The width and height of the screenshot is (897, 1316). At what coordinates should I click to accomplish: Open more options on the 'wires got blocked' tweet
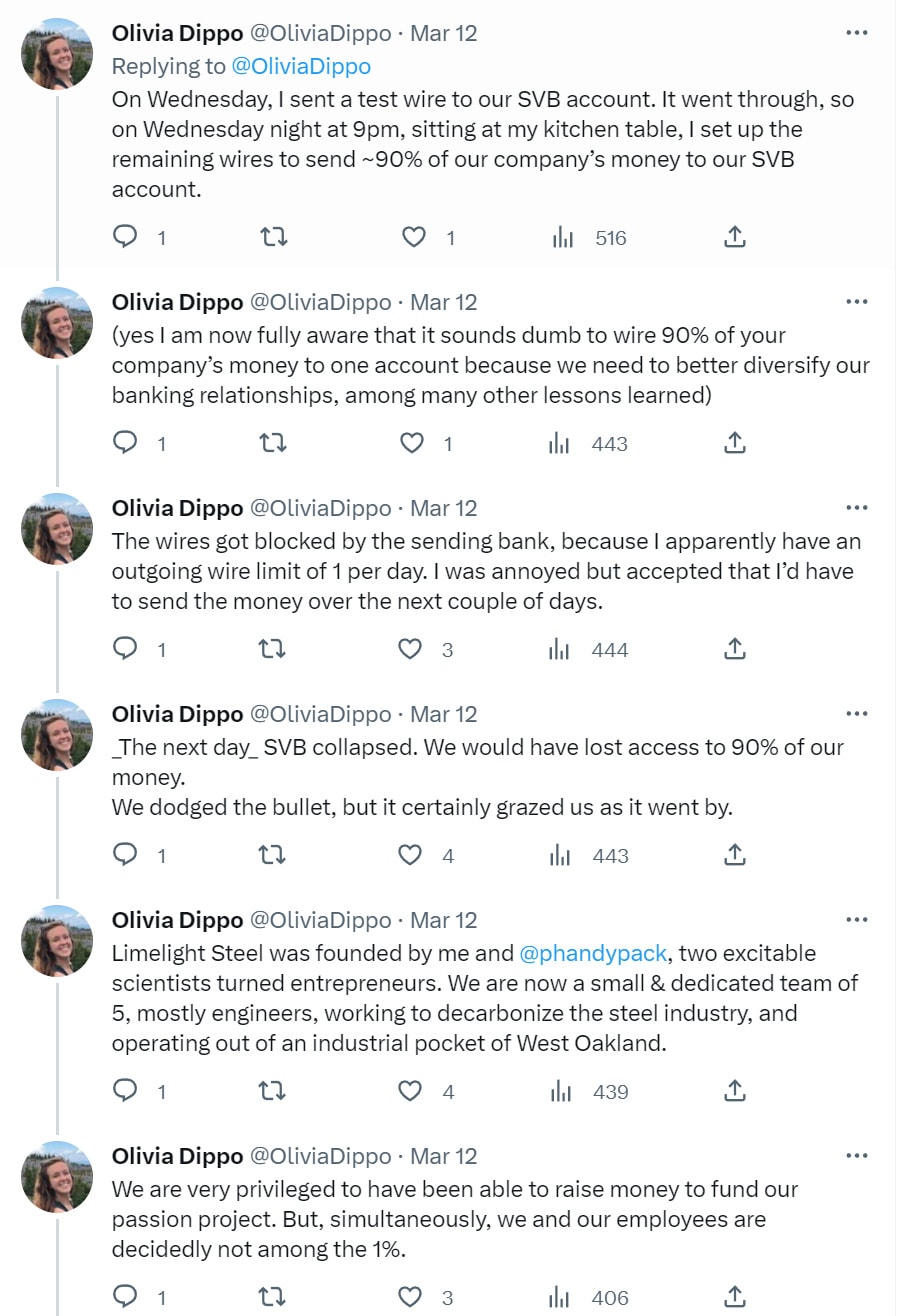pyautogui.click(x=857, y=508)
